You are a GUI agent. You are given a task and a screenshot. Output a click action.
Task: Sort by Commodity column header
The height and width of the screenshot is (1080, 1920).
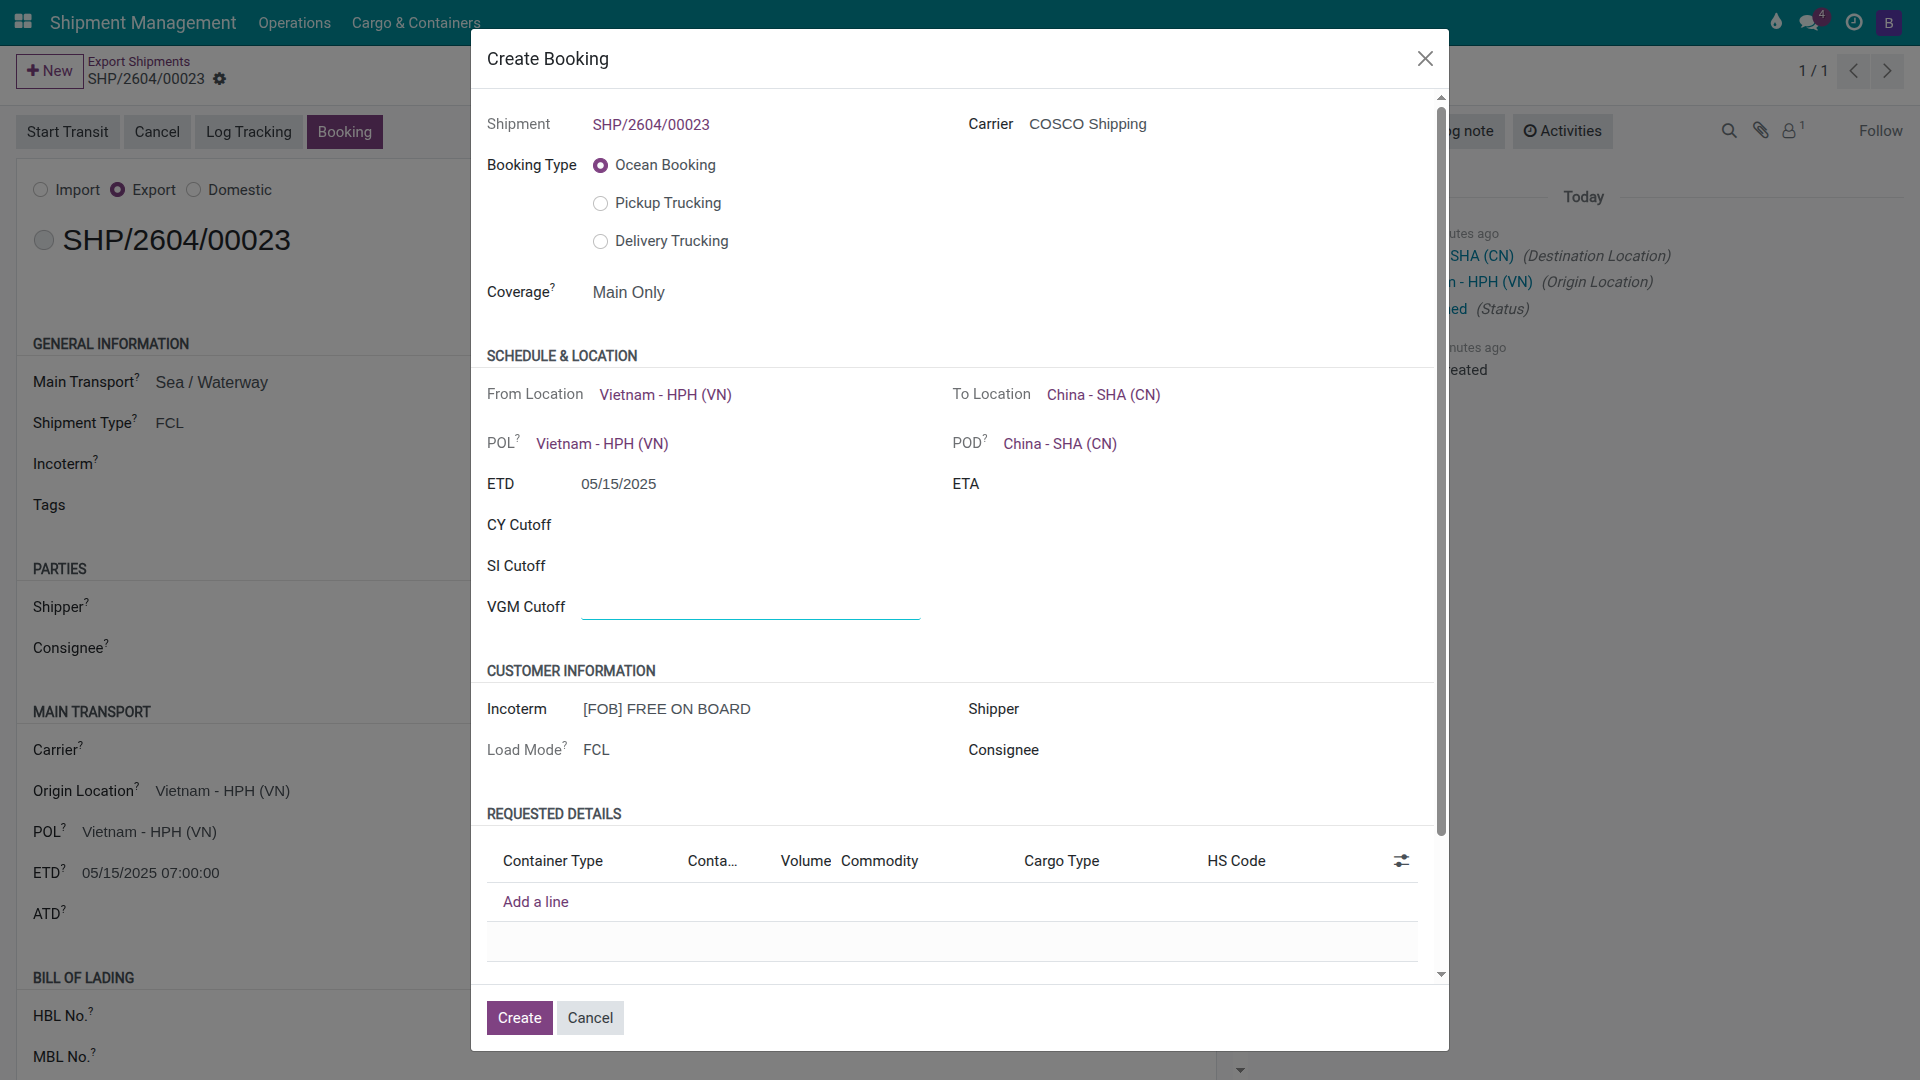point(879,861)
